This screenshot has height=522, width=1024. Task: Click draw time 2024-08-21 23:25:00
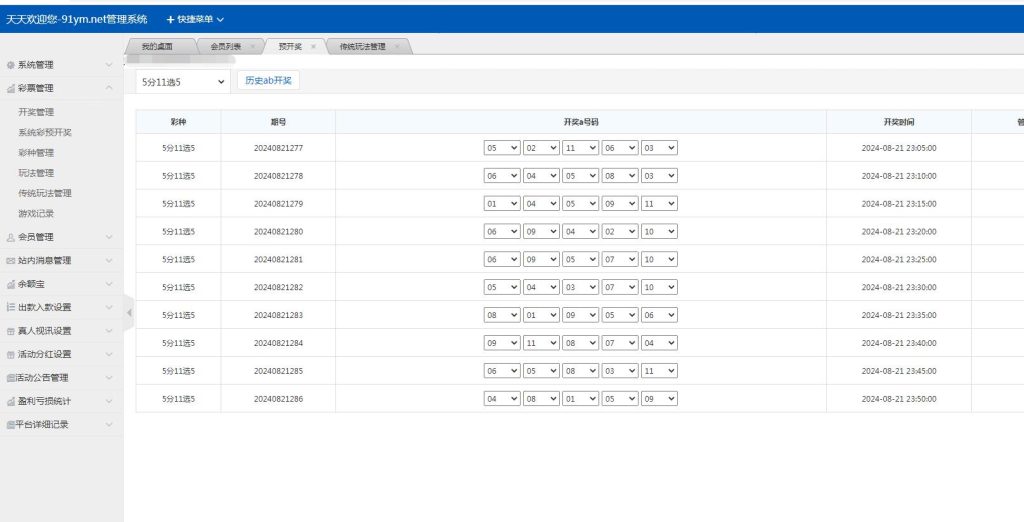899,260
